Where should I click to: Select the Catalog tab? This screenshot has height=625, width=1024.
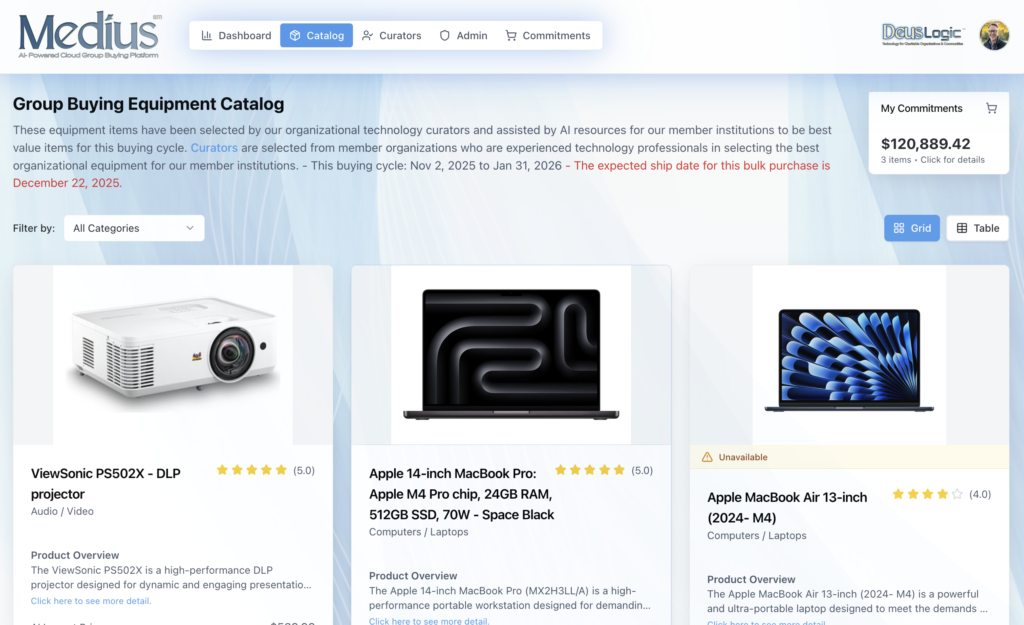[316, 35]
